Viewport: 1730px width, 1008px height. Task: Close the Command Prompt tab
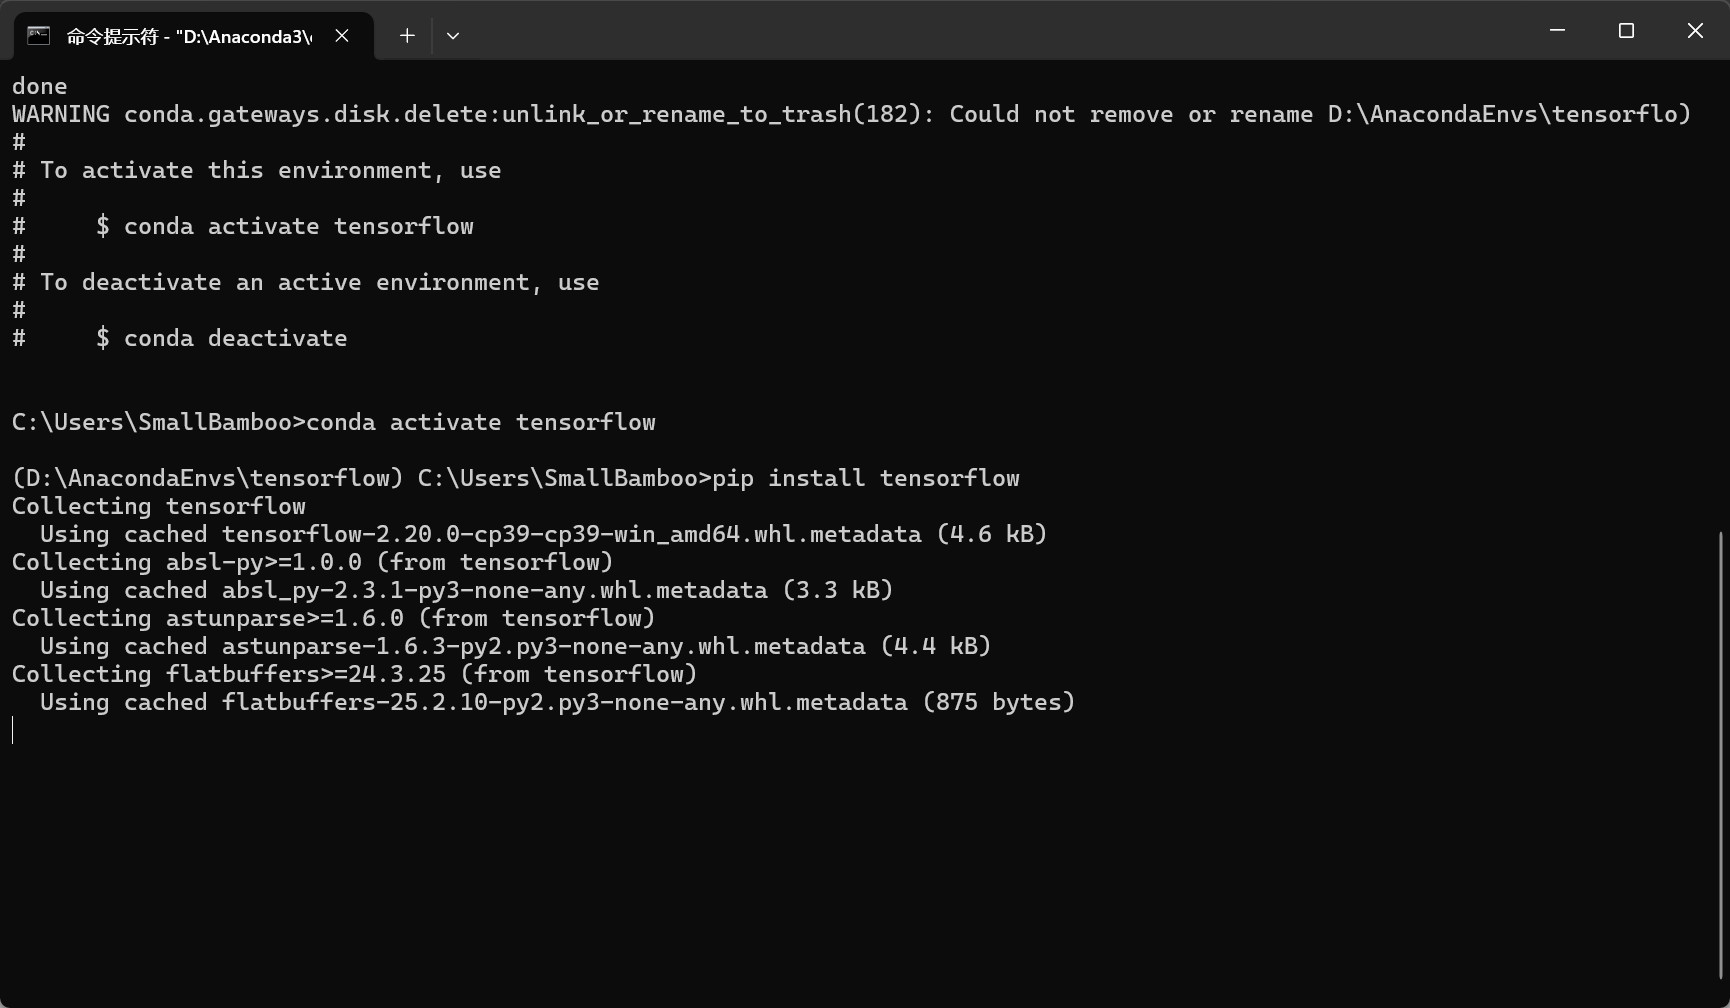[342, 36]
